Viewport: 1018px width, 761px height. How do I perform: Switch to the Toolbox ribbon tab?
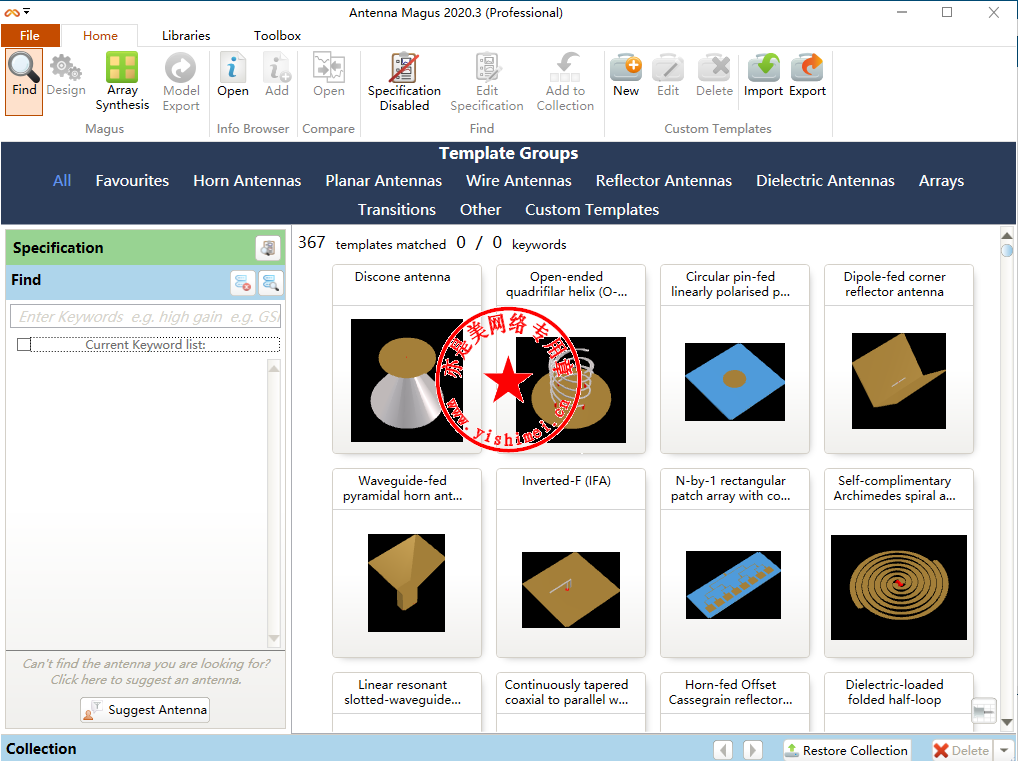click(277, 36)
